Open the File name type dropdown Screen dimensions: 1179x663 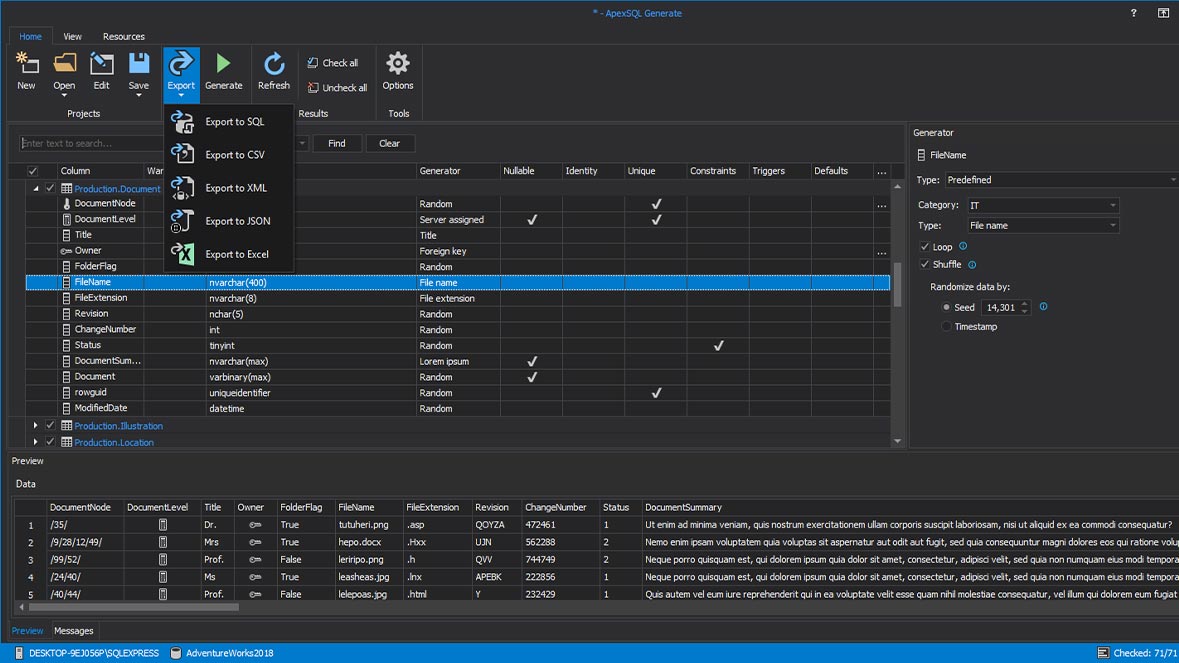1043,226
